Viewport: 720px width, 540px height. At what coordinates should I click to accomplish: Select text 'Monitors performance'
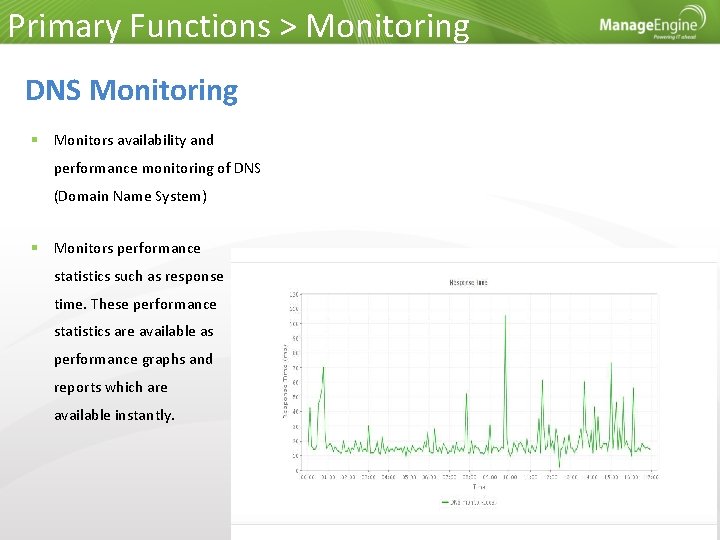[x=127, y=248]
